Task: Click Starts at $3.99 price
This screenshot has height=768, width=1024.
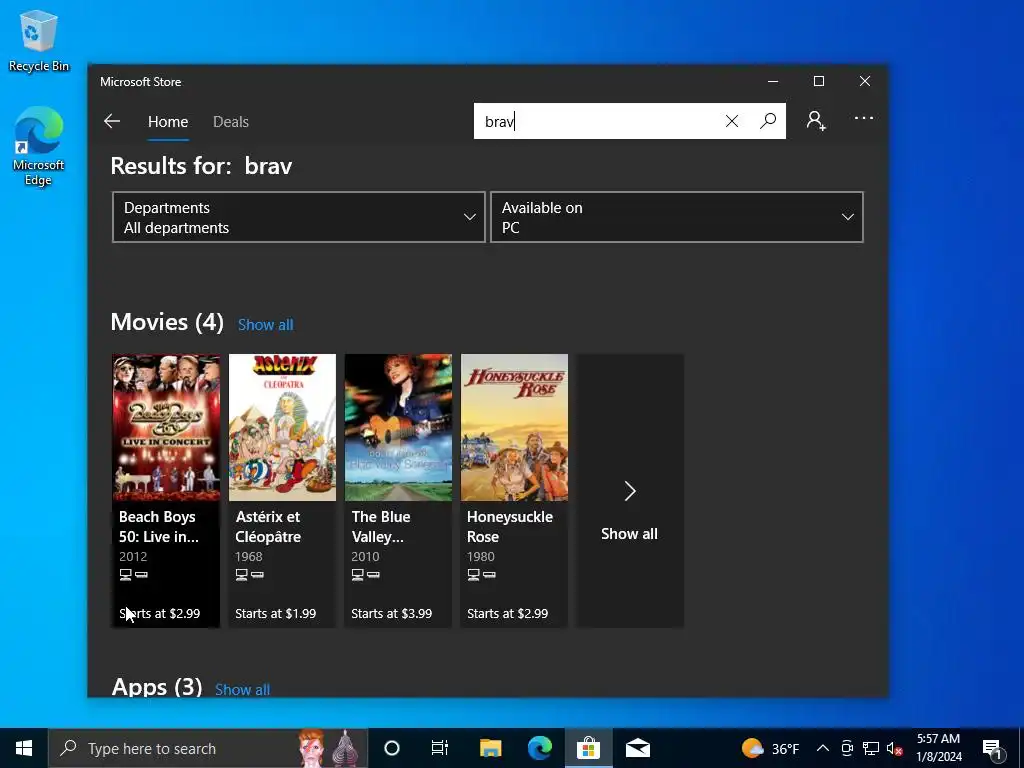Action: tap(392, 613)
